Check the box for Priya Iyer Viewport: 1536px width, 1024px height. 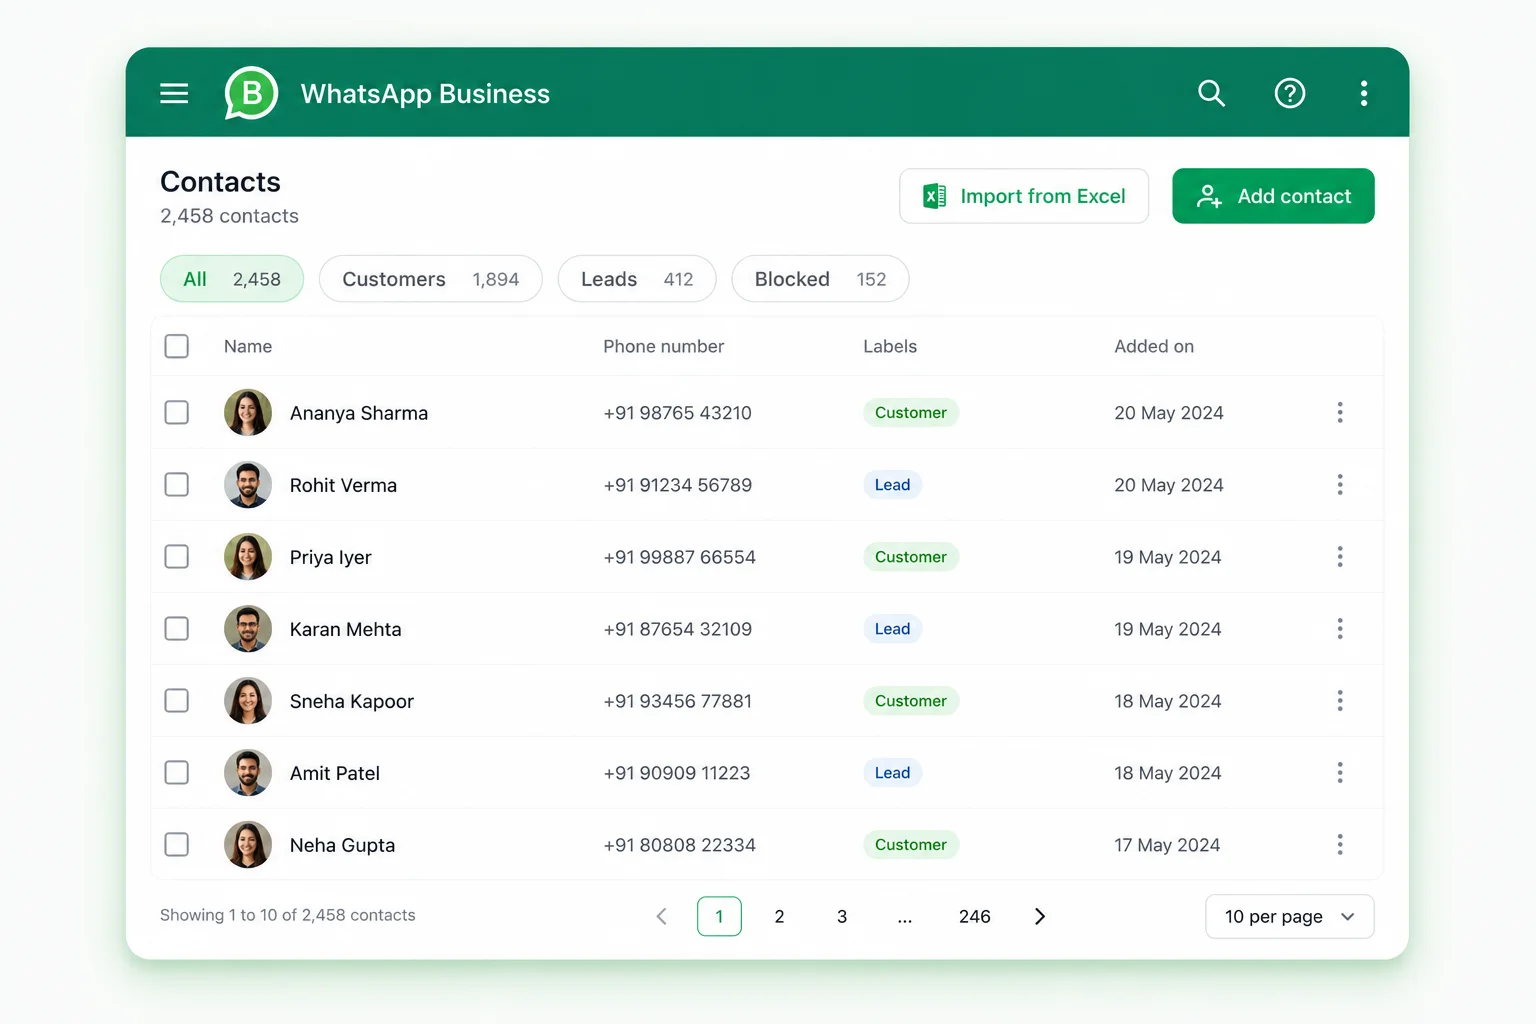click(x=177, y=557)
